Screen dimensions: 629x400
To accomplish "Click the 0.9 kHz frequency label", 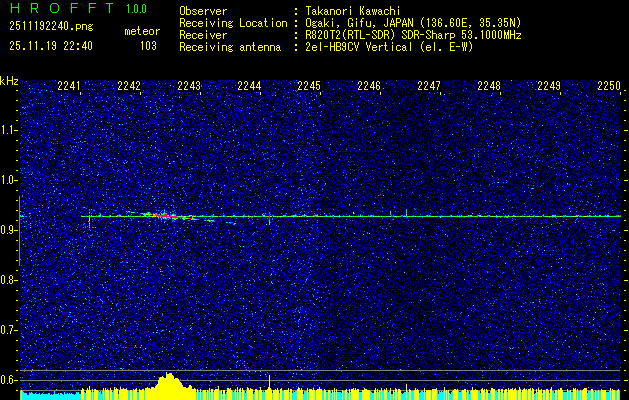I will pos(8,230).
